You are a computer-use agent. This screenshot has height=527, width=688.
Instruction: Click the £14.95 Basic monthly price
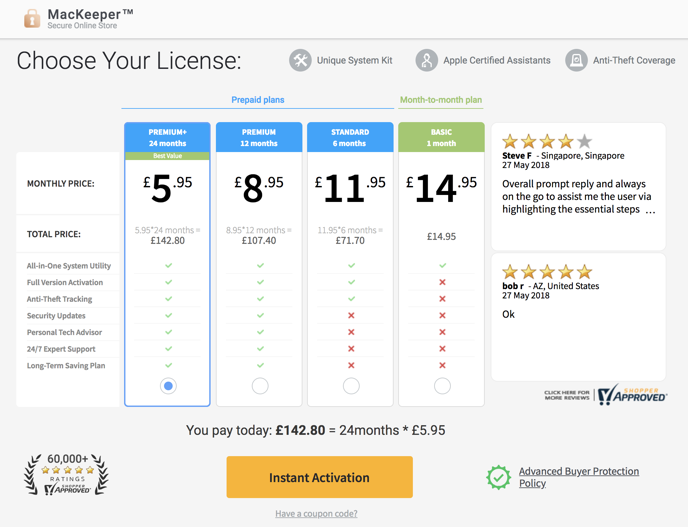pyautogui.click(x=441, y=187)
